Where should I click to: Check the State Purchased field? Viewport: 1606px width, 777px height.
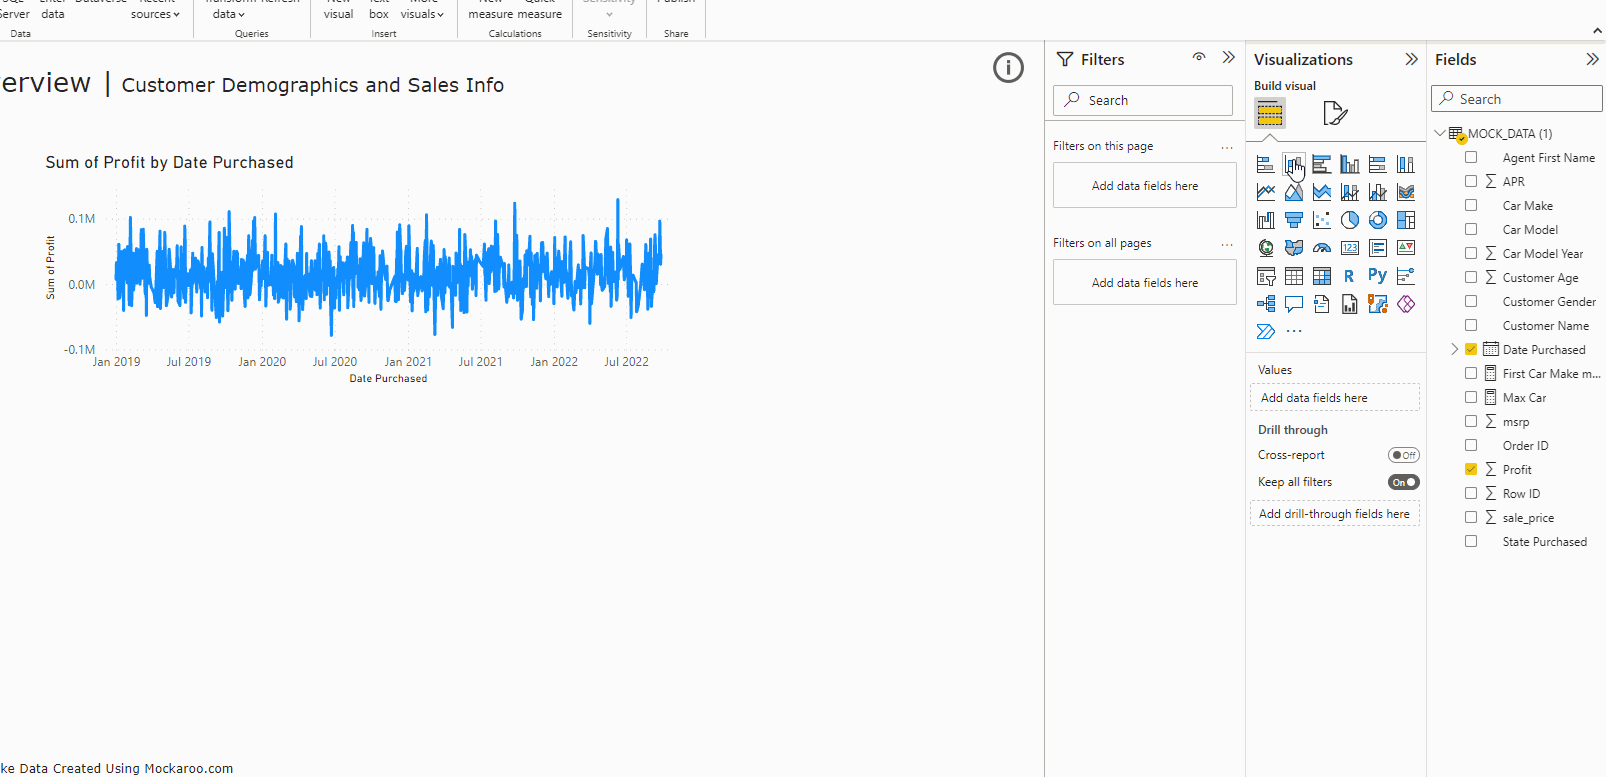click(x=1471, y=541)
